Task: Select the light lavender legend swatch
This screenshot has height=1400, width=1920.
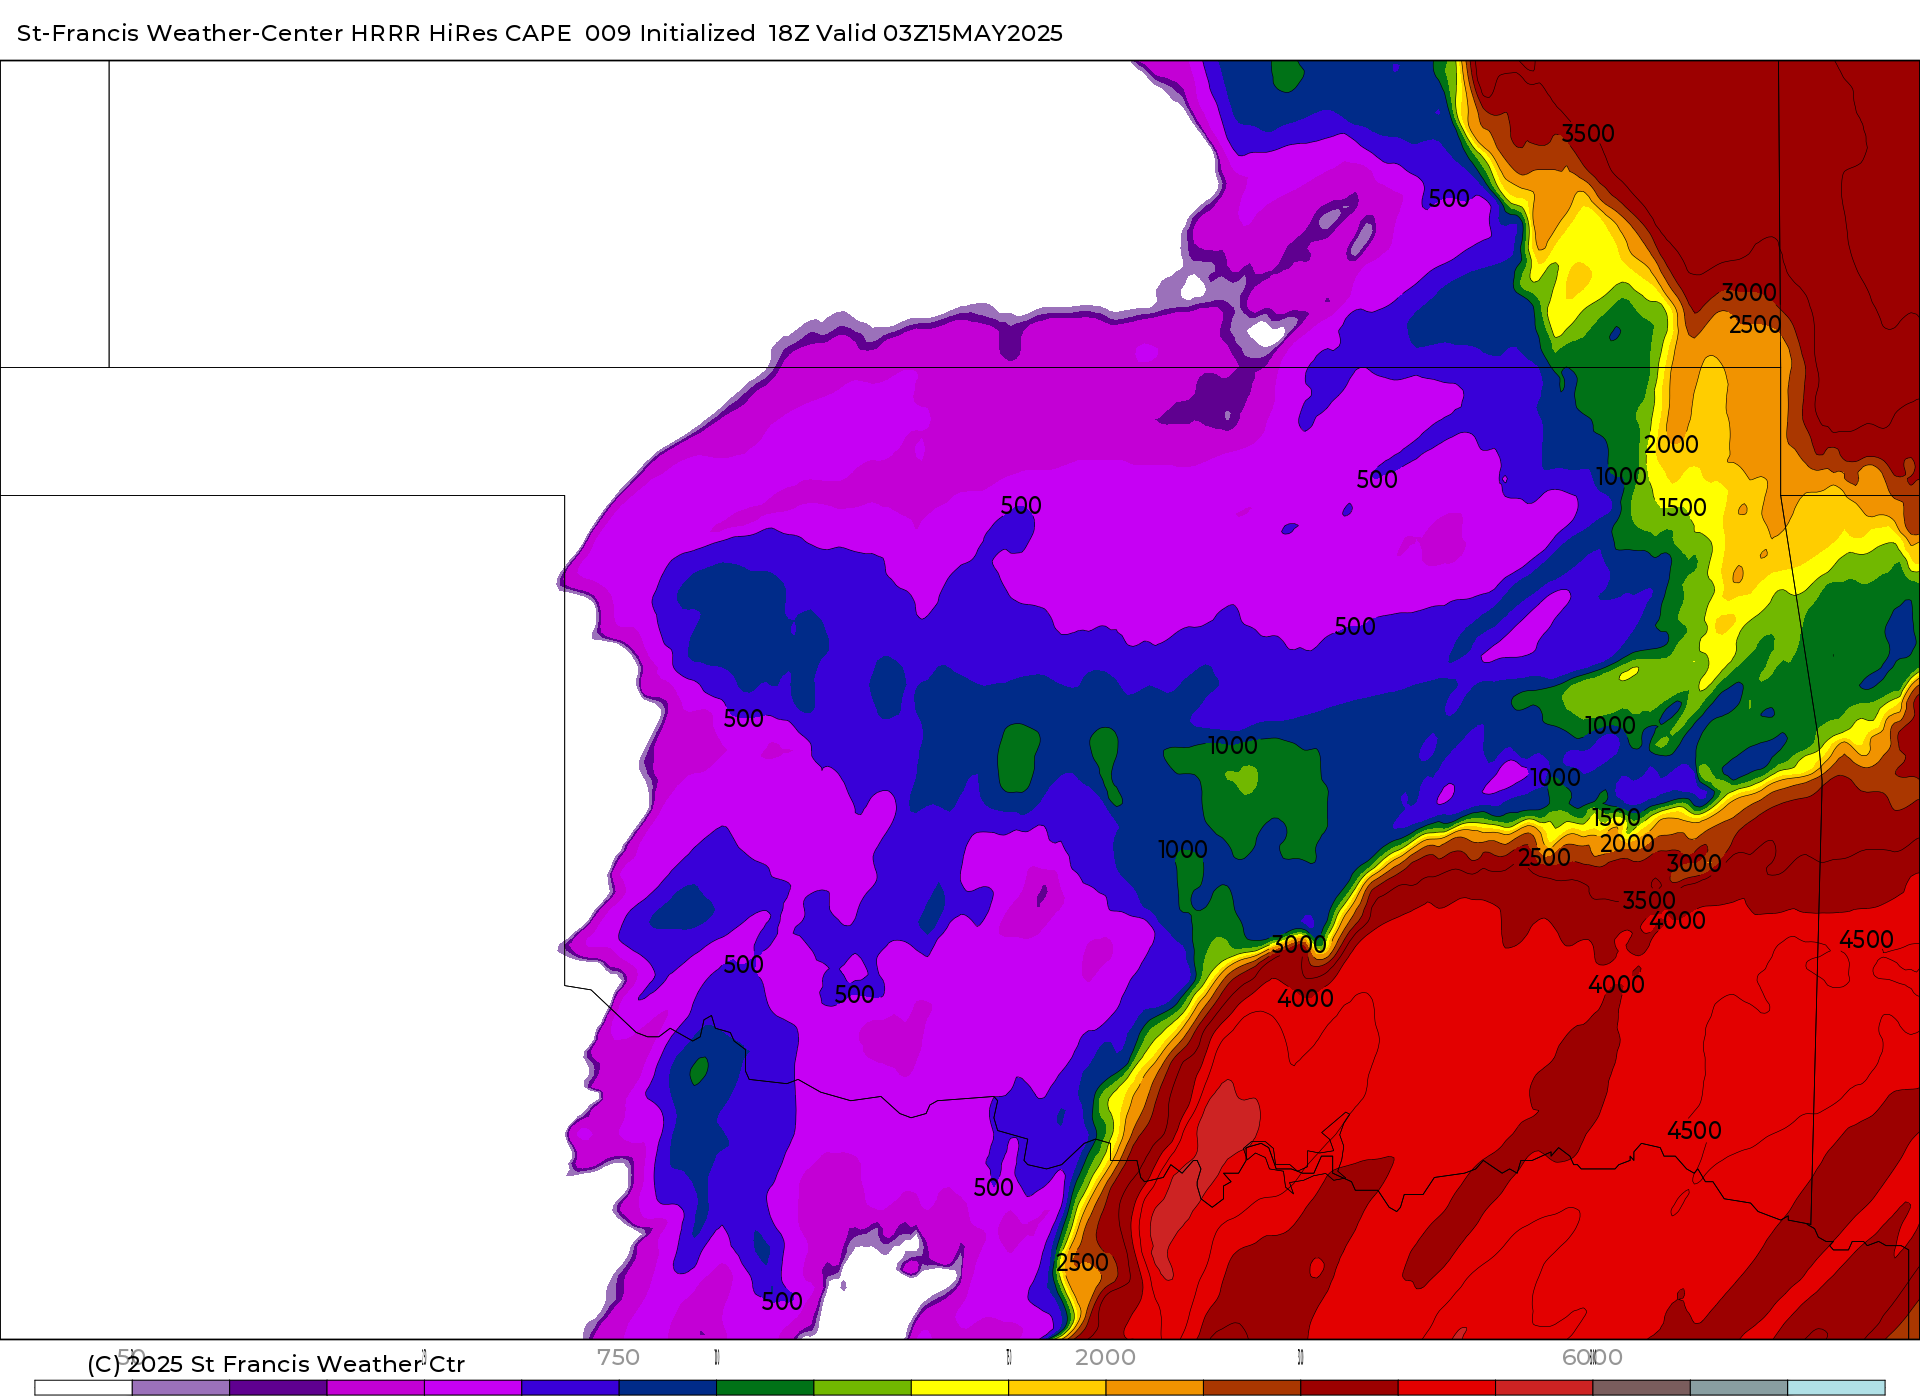Action: click(181, 1387)
